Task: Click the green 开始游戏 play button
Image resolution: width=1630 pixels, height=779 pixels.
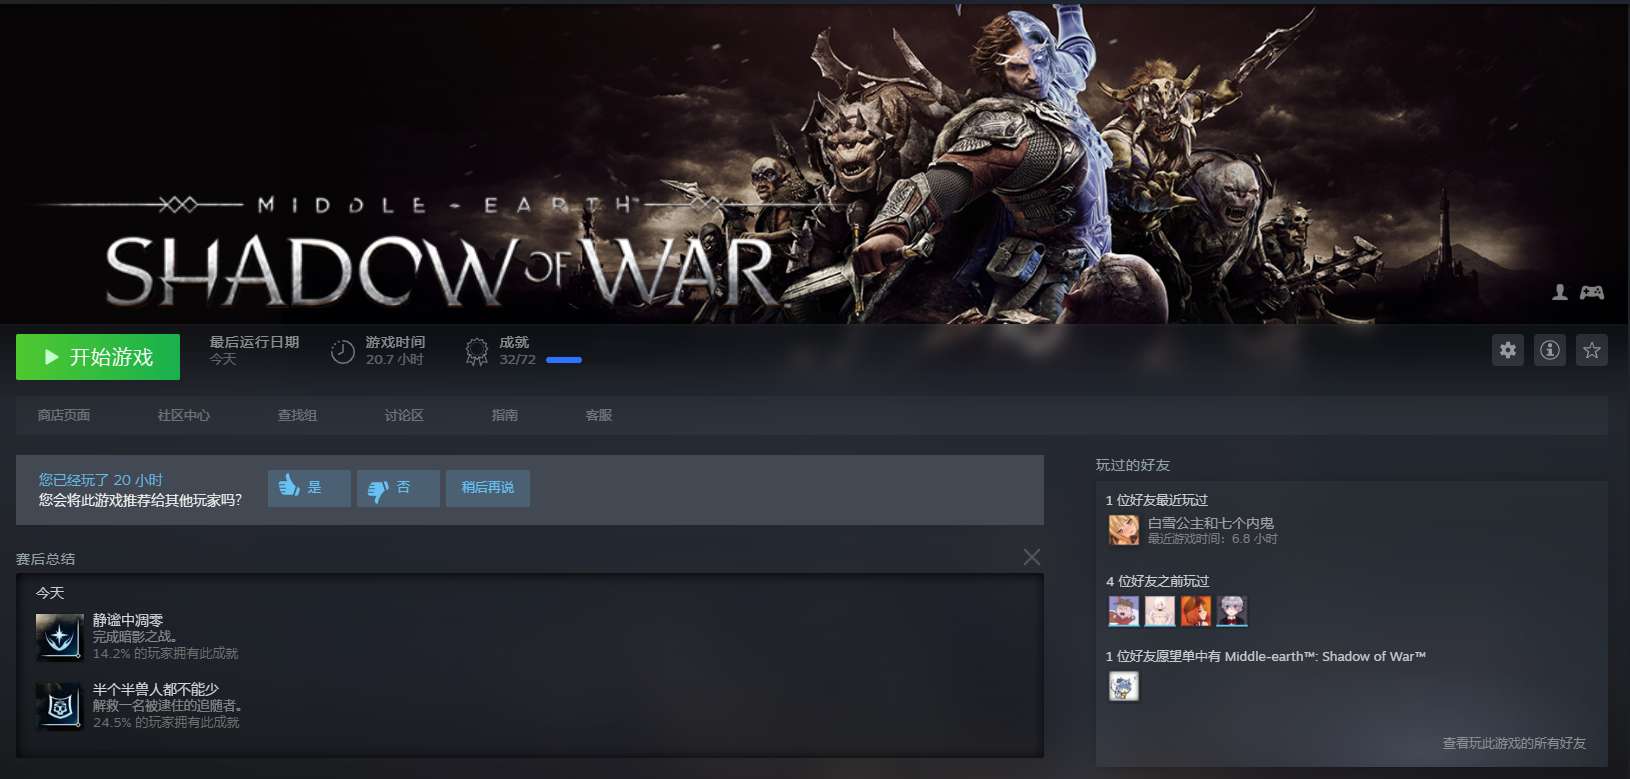Action: [x=98, y=357]
